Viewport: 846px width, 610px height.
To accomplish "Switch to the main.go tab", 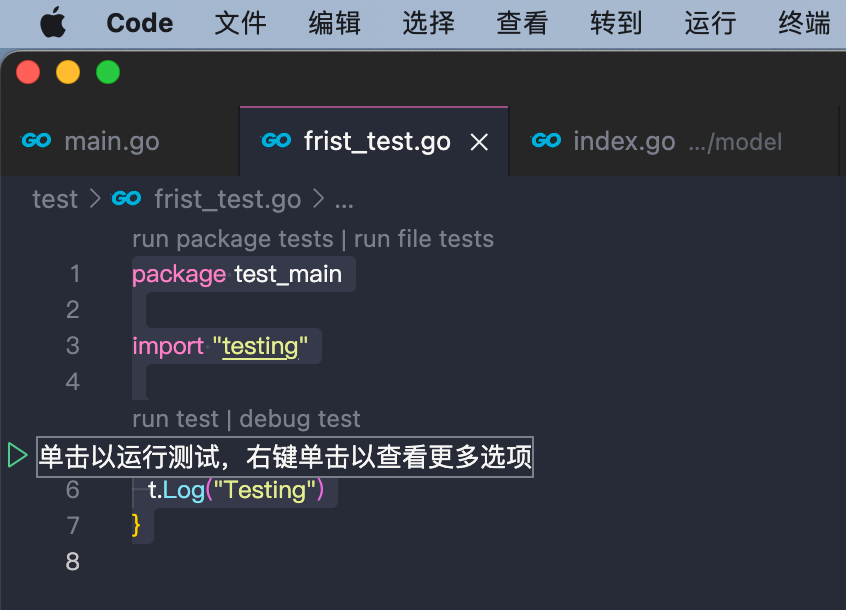I will 111,142.
